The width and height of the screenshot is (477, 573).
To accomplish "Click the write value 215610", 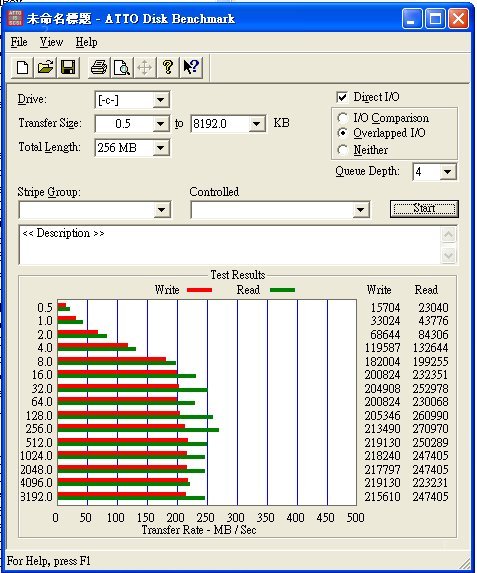I will pos(382,497).
